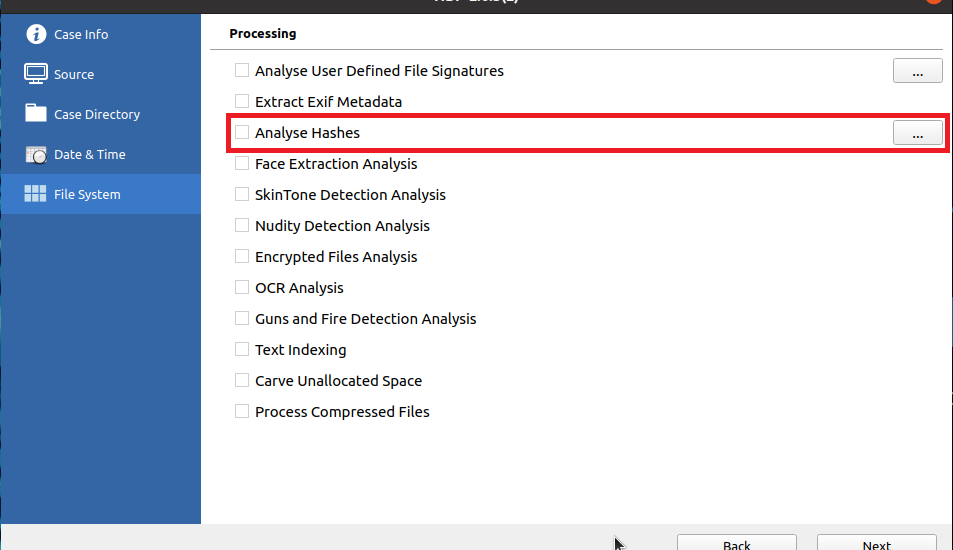
Task: Select the Source monitor icon
Action: (x=36, y=74)
